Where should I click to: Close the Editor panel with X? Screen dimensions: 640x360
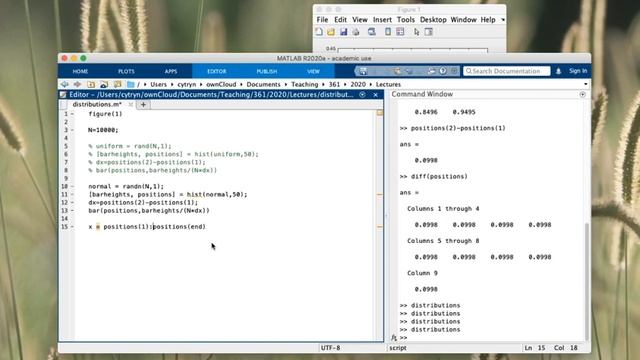pos(376,95)
